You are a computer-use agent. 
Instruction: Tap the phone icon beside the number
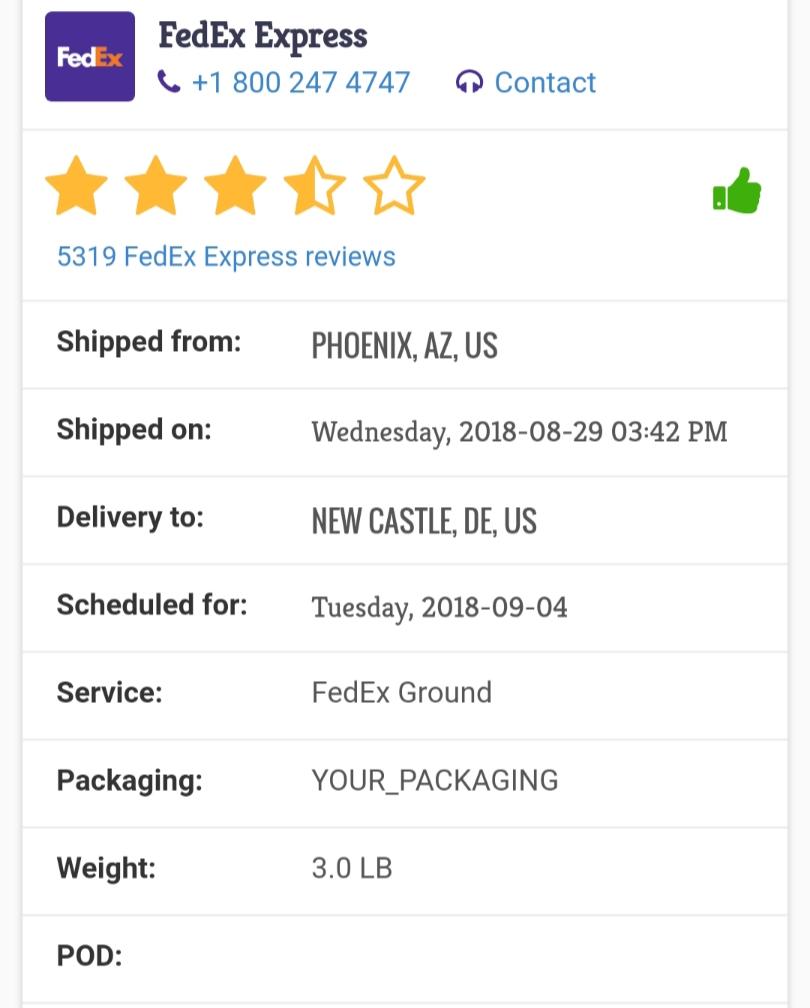169,82
